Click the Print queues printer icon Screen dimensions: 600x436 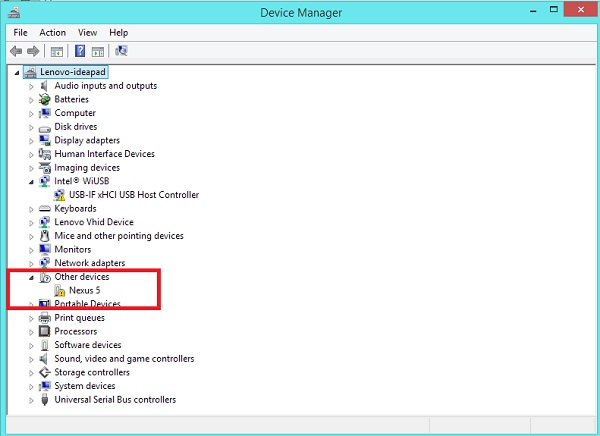tap(44, 318)
